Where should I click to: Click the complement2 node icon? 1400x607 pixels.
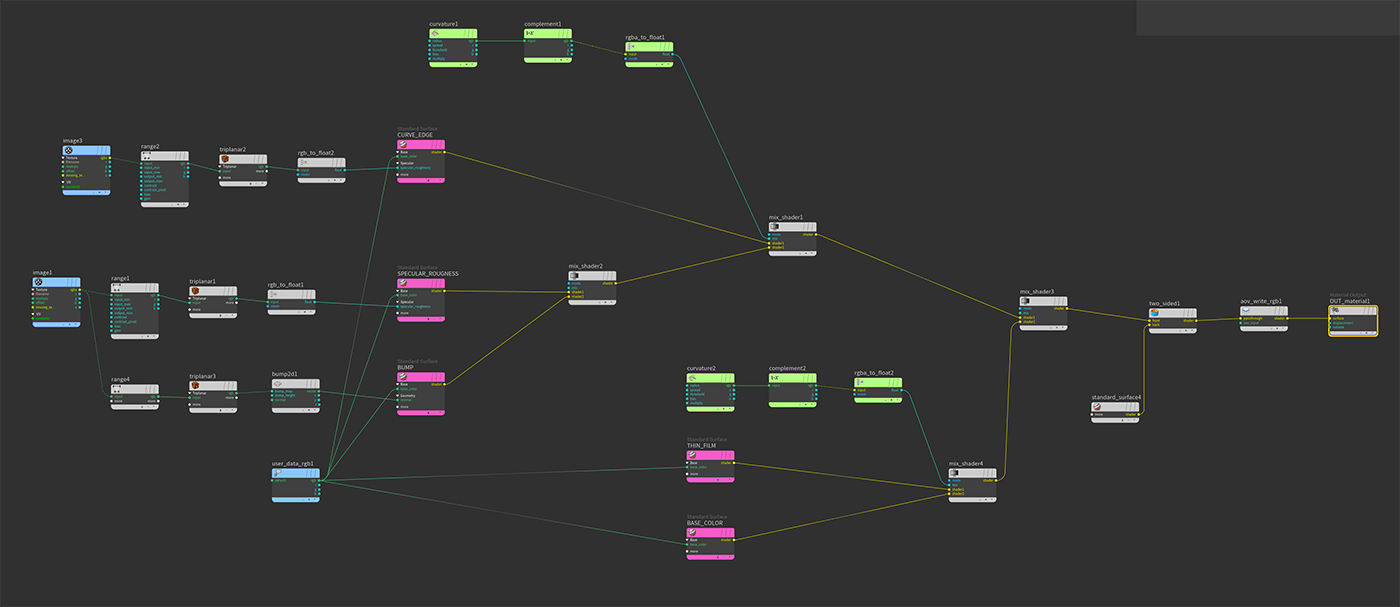775,378
